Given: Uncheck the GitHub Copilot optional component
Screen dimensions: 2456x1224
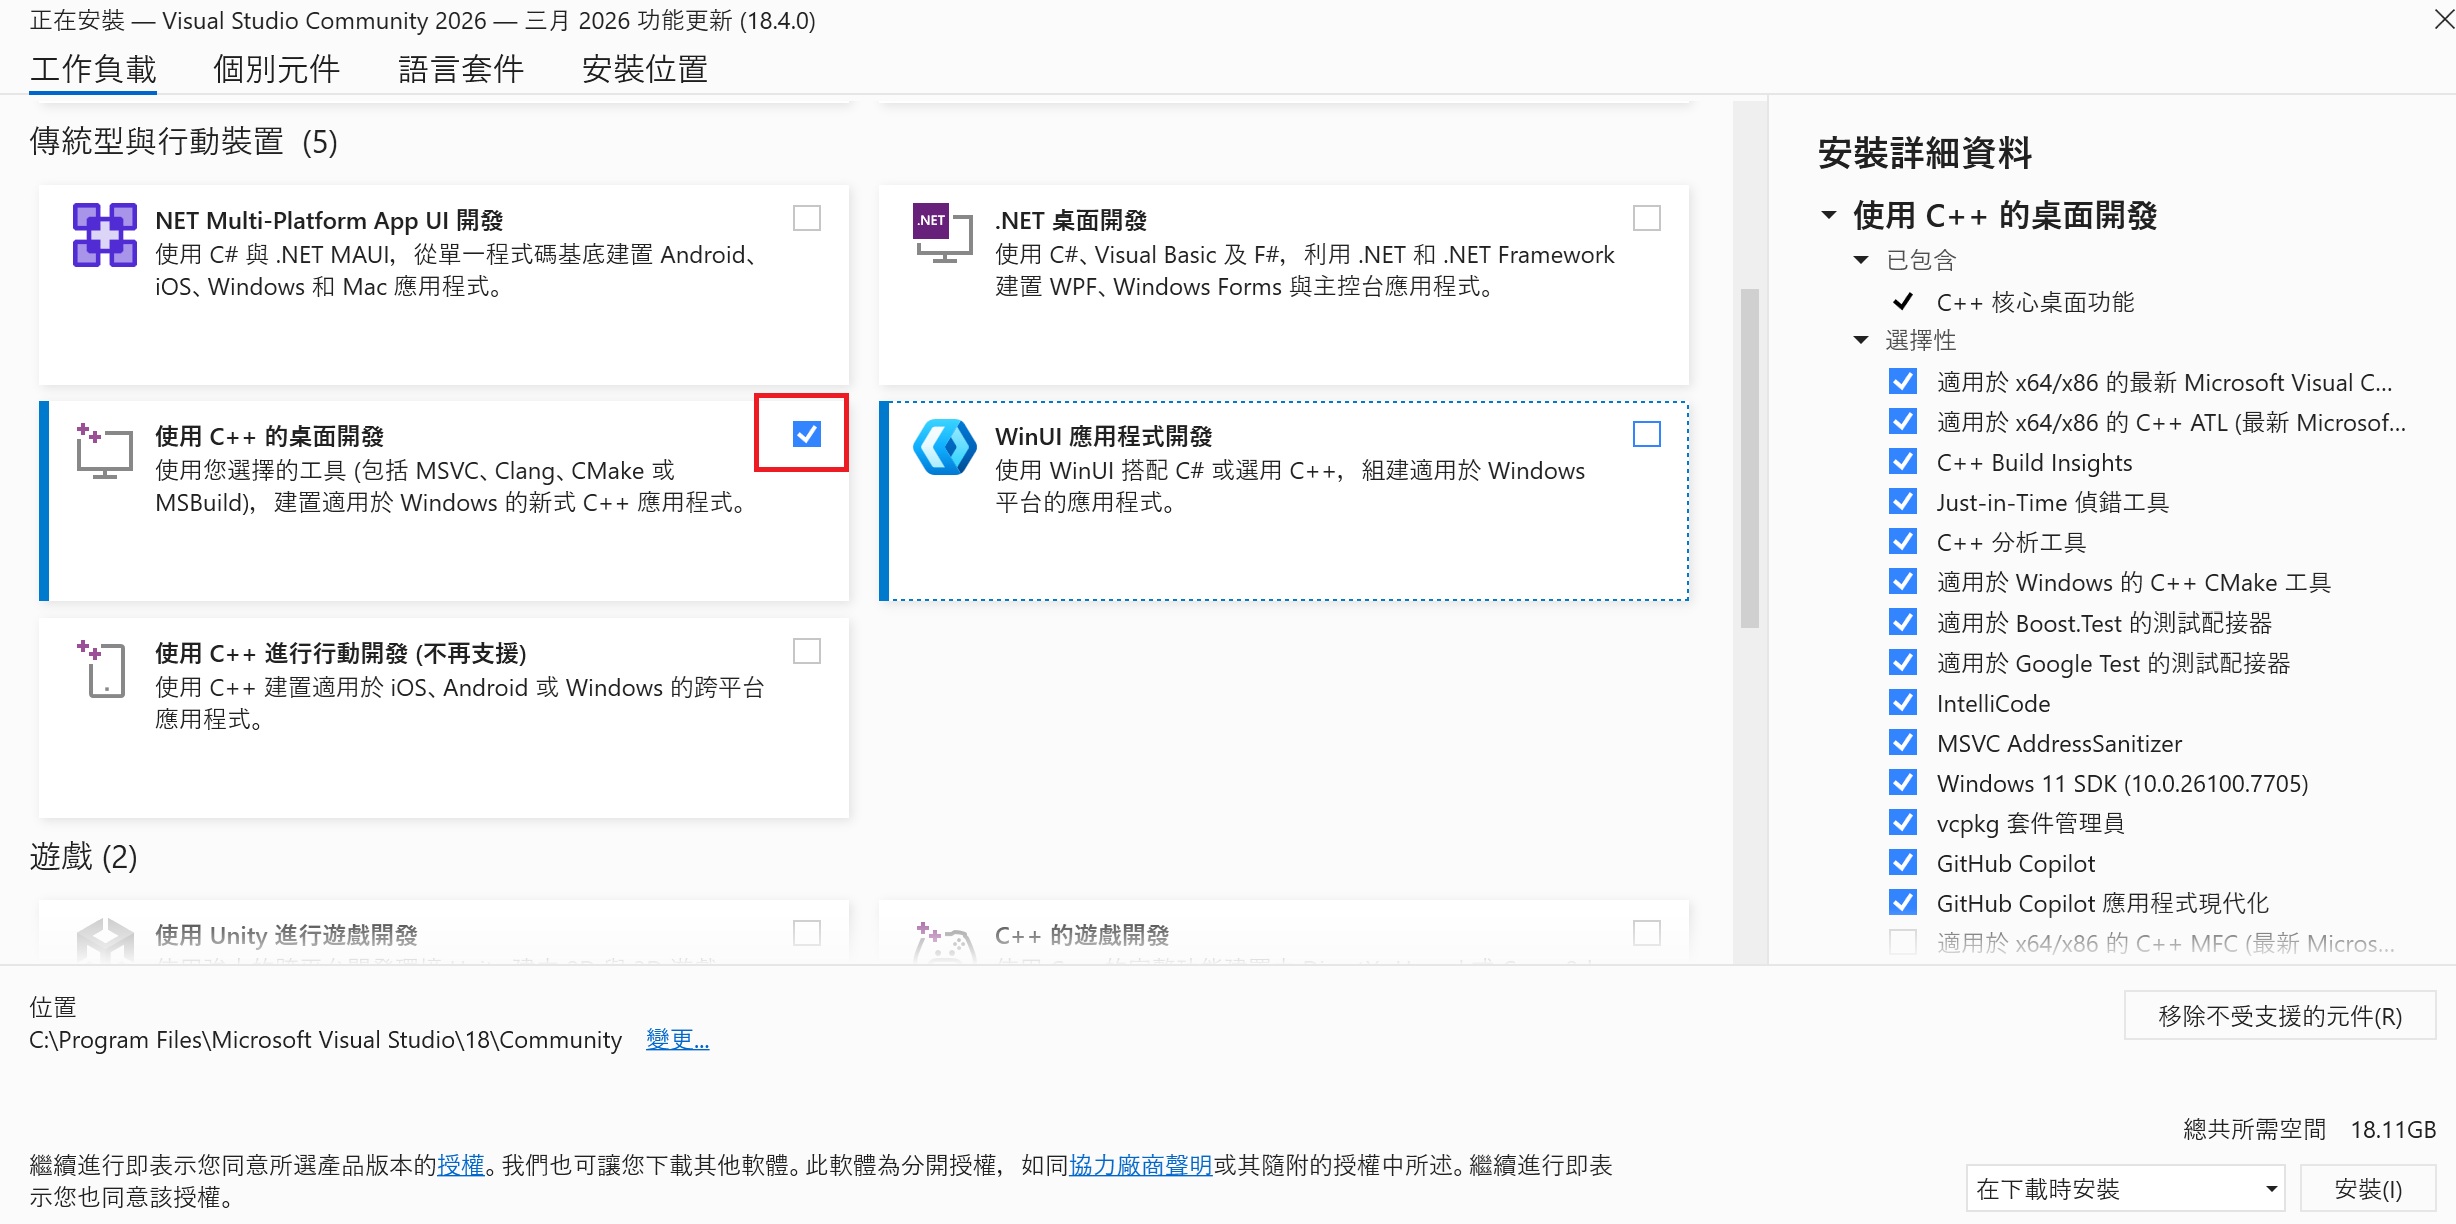Looking at the screenshot, I should click(1902, 862).
